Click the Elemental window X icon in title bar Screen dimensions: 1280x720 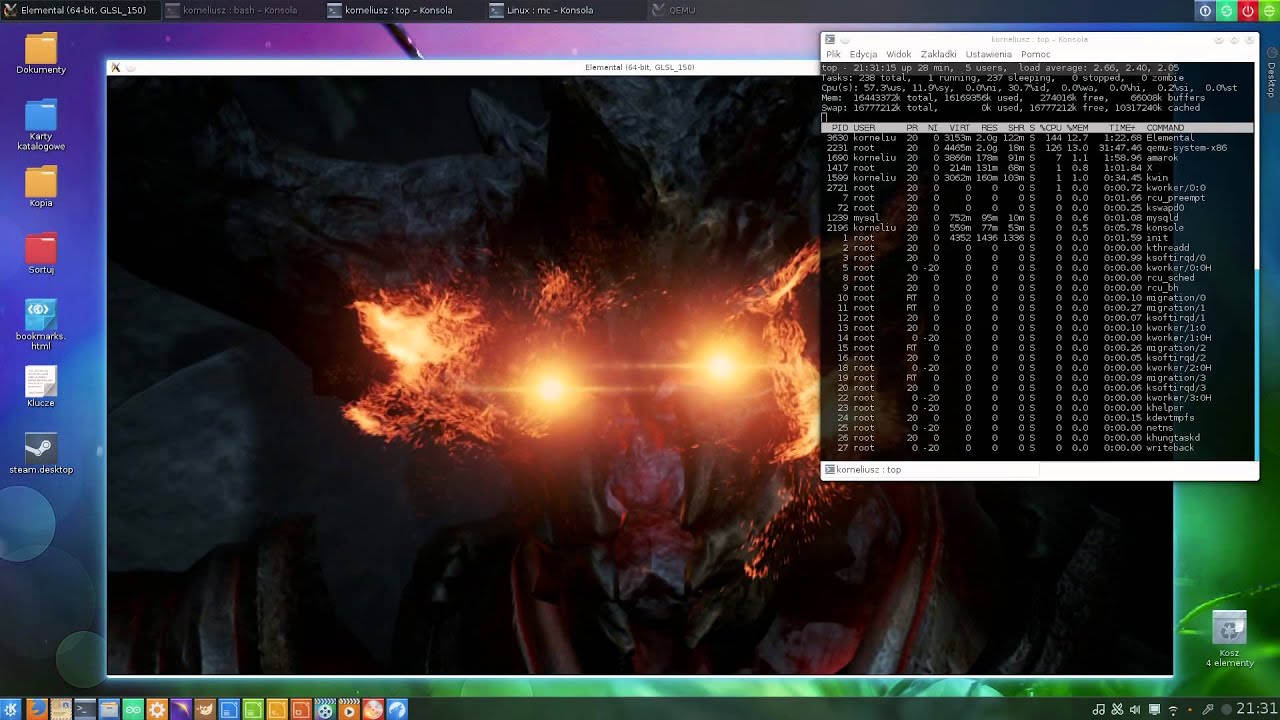click(x=115, y=67)
